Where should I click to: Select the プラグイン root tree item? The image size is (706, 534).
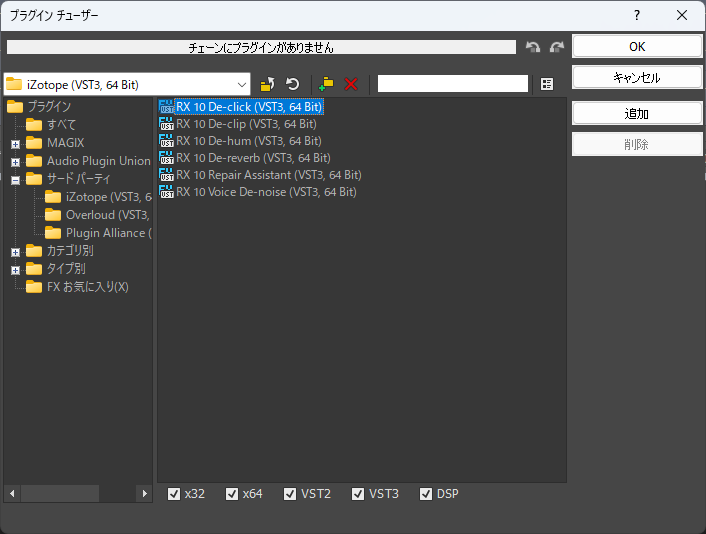click(50, 107)
